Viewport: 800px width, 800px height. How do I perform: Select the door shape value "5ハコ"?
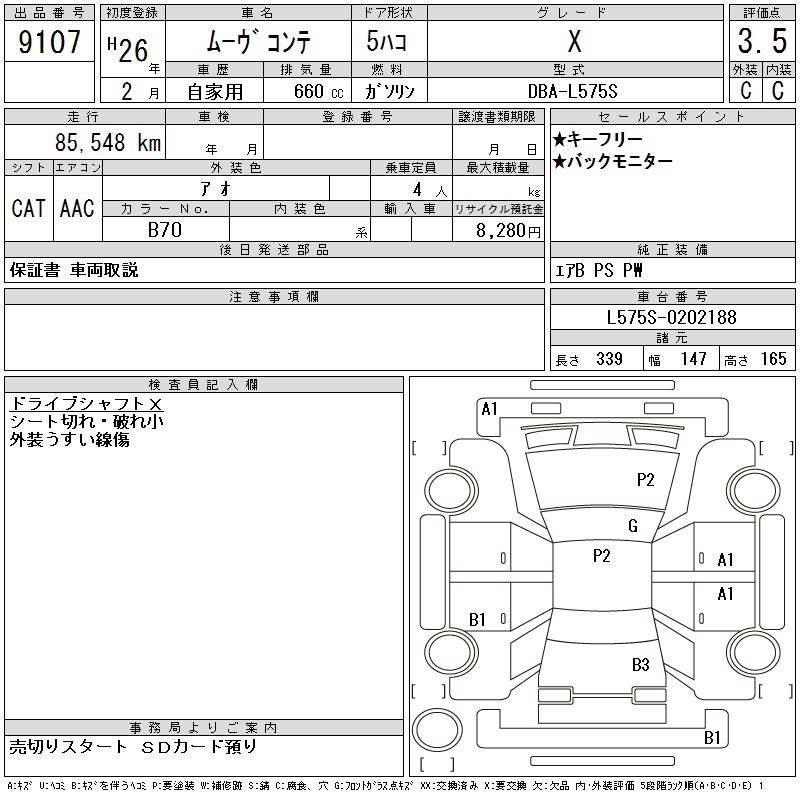click(387, 41)
